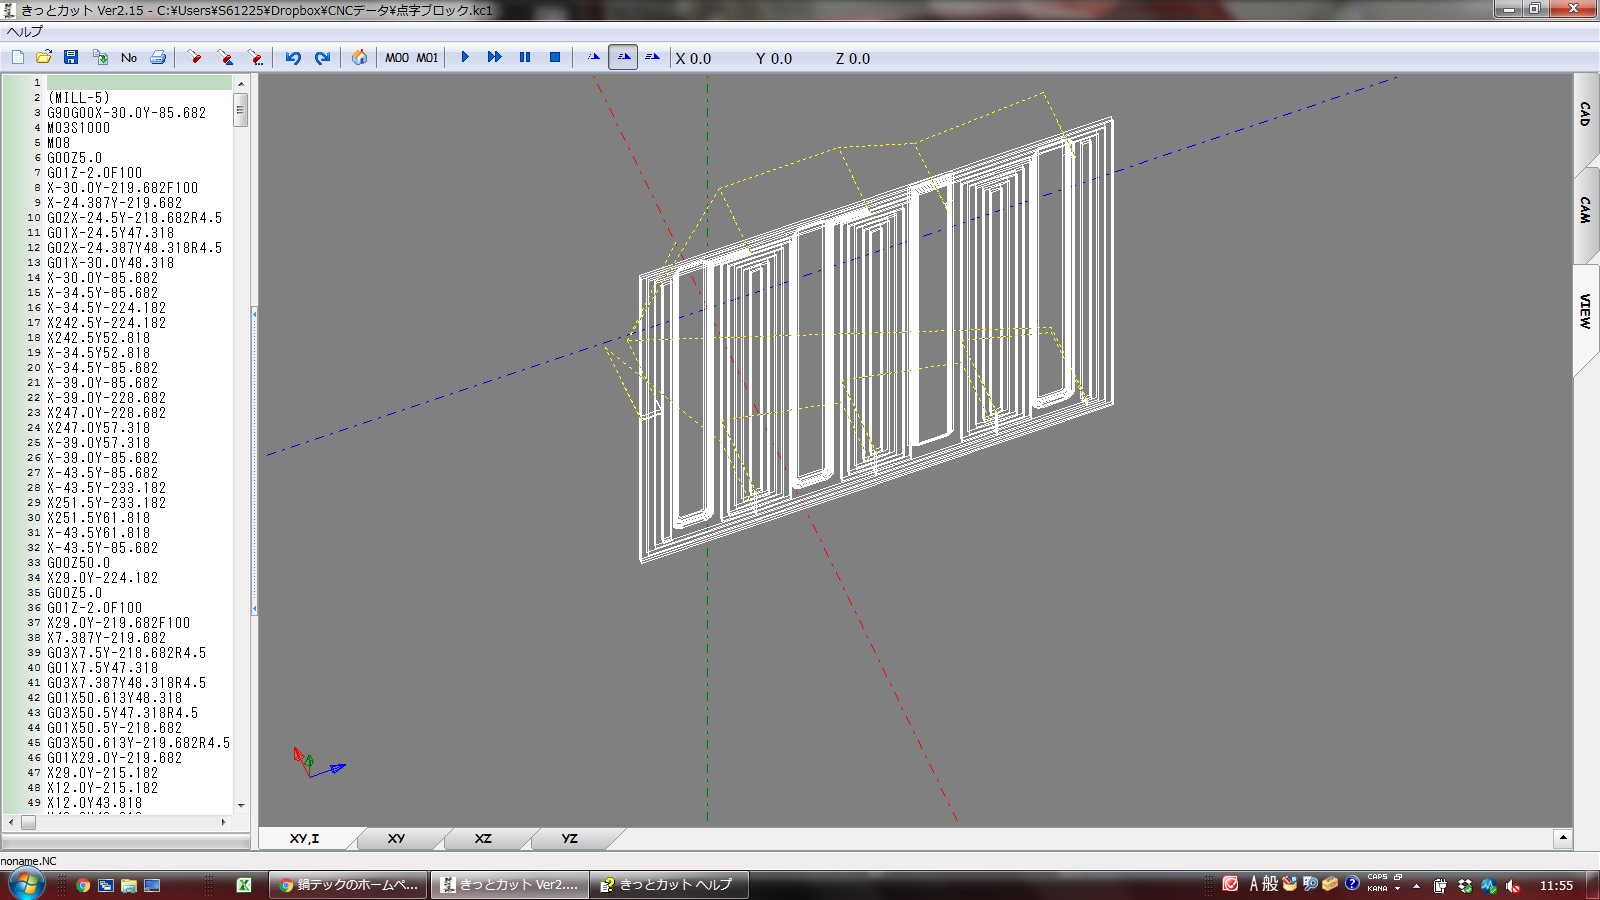Select code line '(MILL-5)'
This screenshot has width=1600, height=900.
coord(79,98)
